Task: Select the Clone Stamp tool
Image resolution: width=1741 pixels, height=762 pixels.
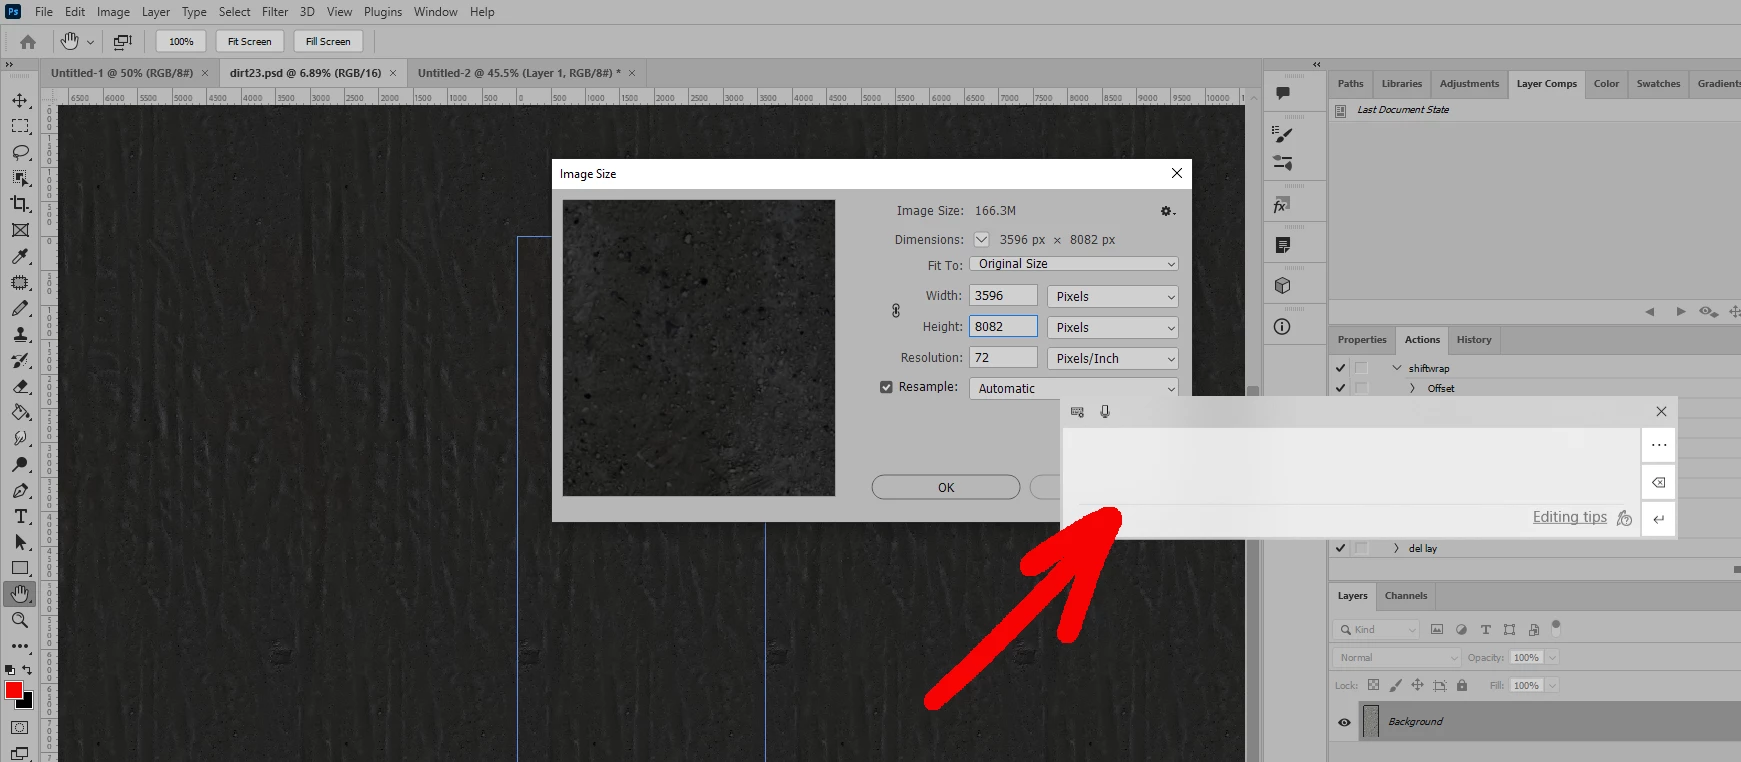Action: pos(20,334)
